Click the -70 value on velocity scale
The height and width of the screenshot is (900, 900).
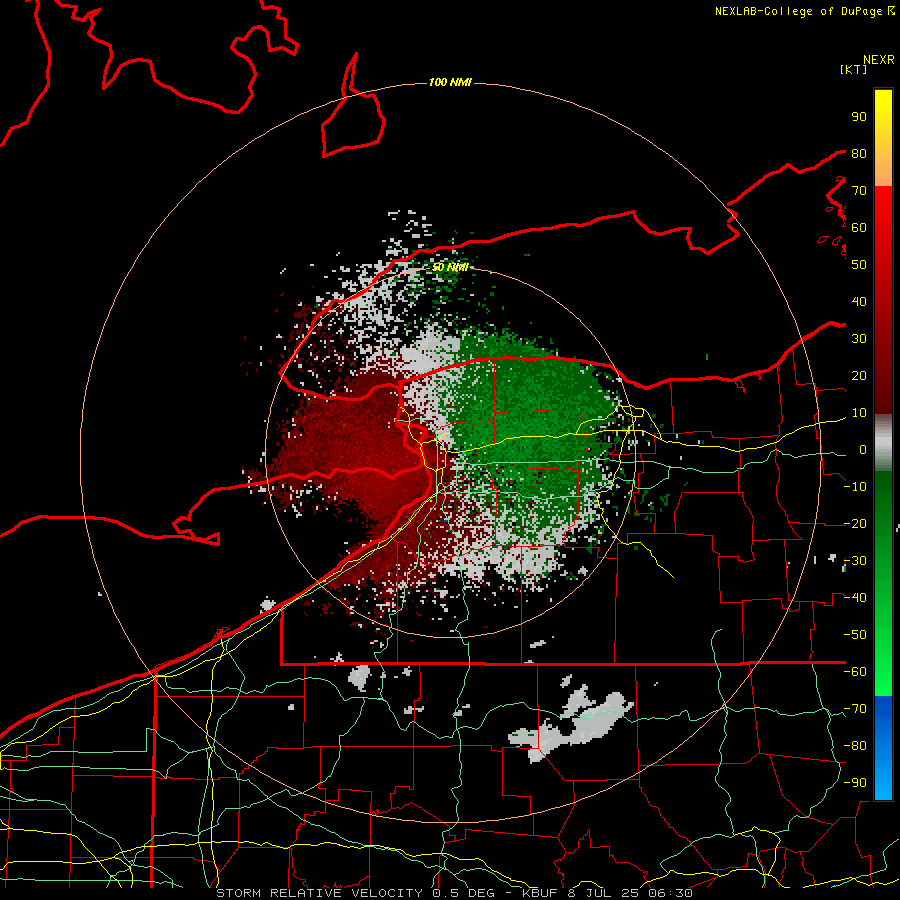855,709
